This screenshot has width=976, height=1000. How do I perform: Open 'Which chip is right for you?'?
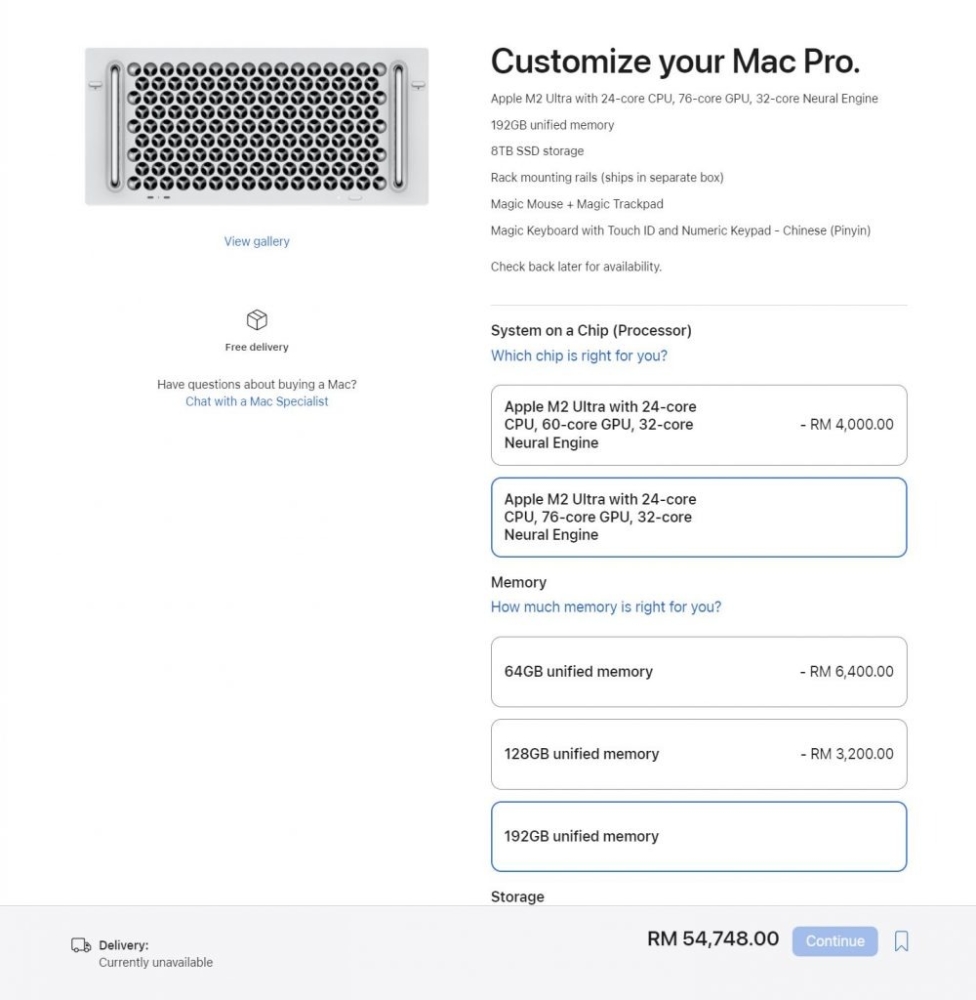pos(579,356)
